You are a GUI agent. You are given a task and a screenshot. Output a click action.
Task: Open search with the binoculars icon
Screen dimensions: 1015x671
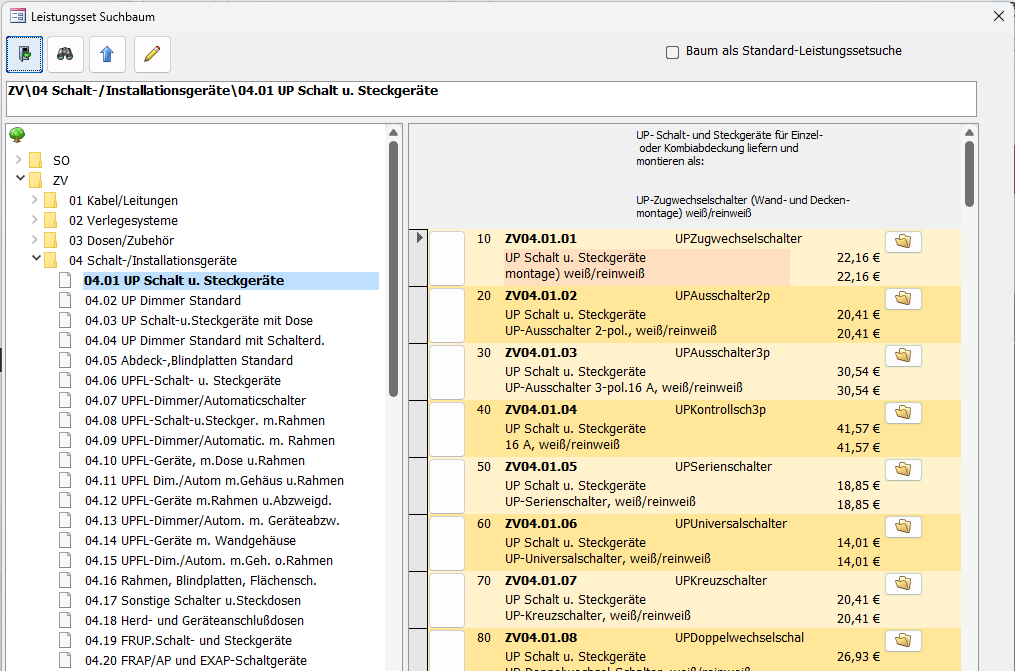coord(66,55)
